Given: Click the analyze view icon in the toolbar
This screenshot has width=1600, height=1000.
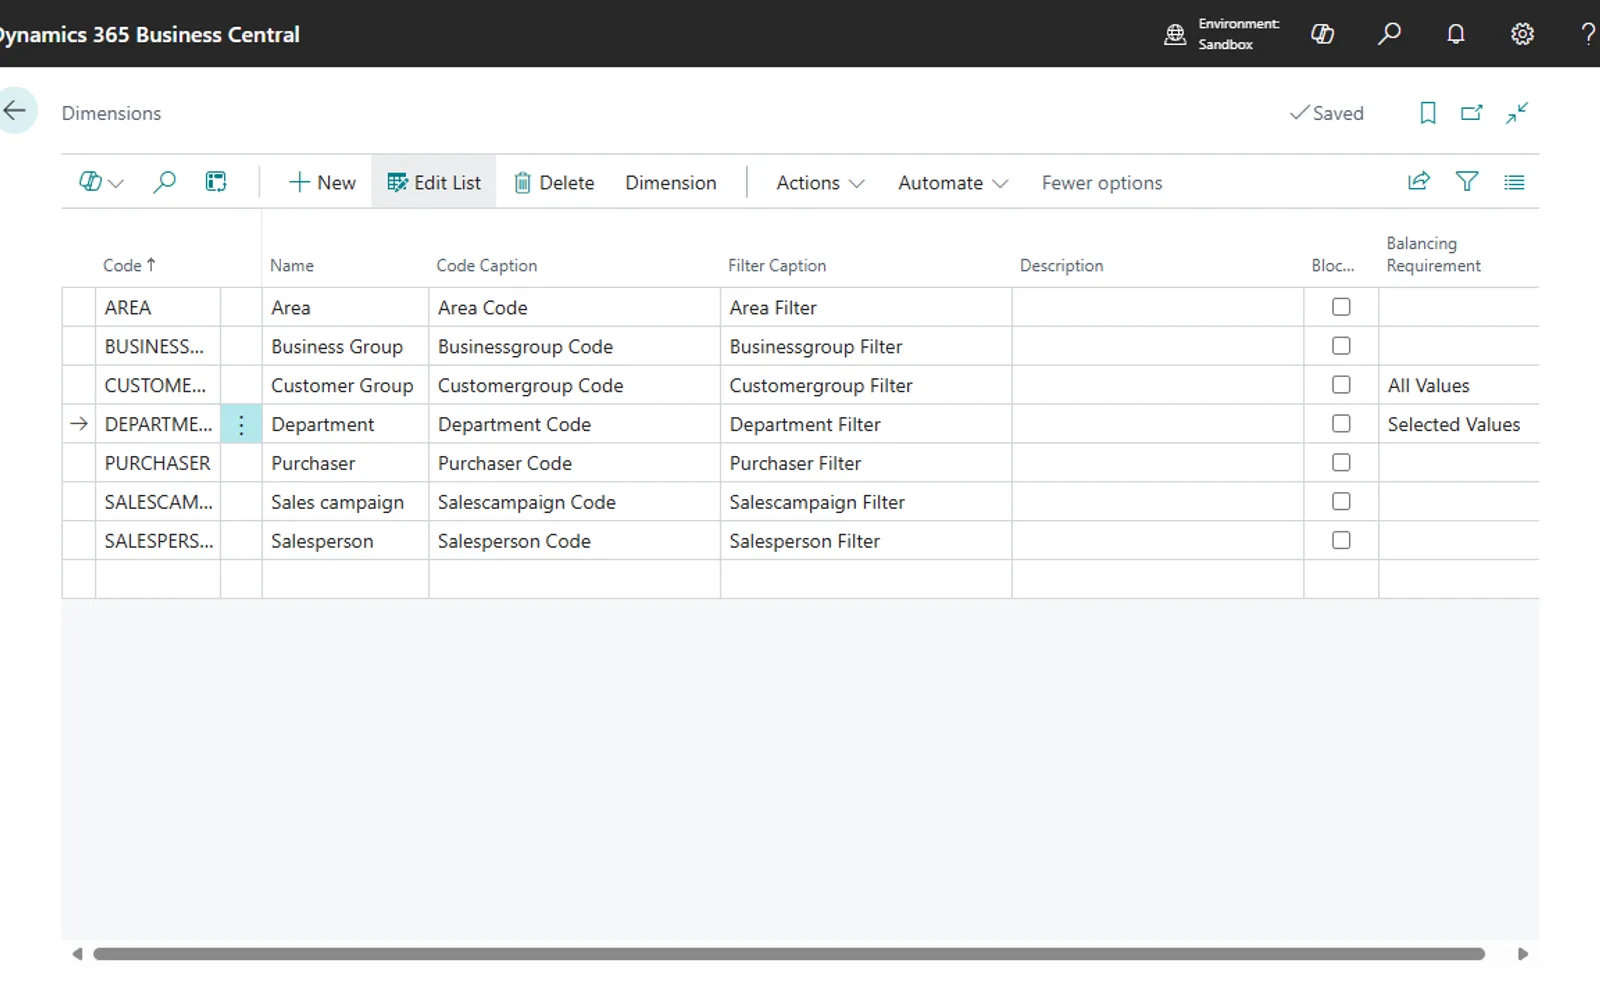Looking at the screenshot, I should pyautogui.click(x=216, y=182).
